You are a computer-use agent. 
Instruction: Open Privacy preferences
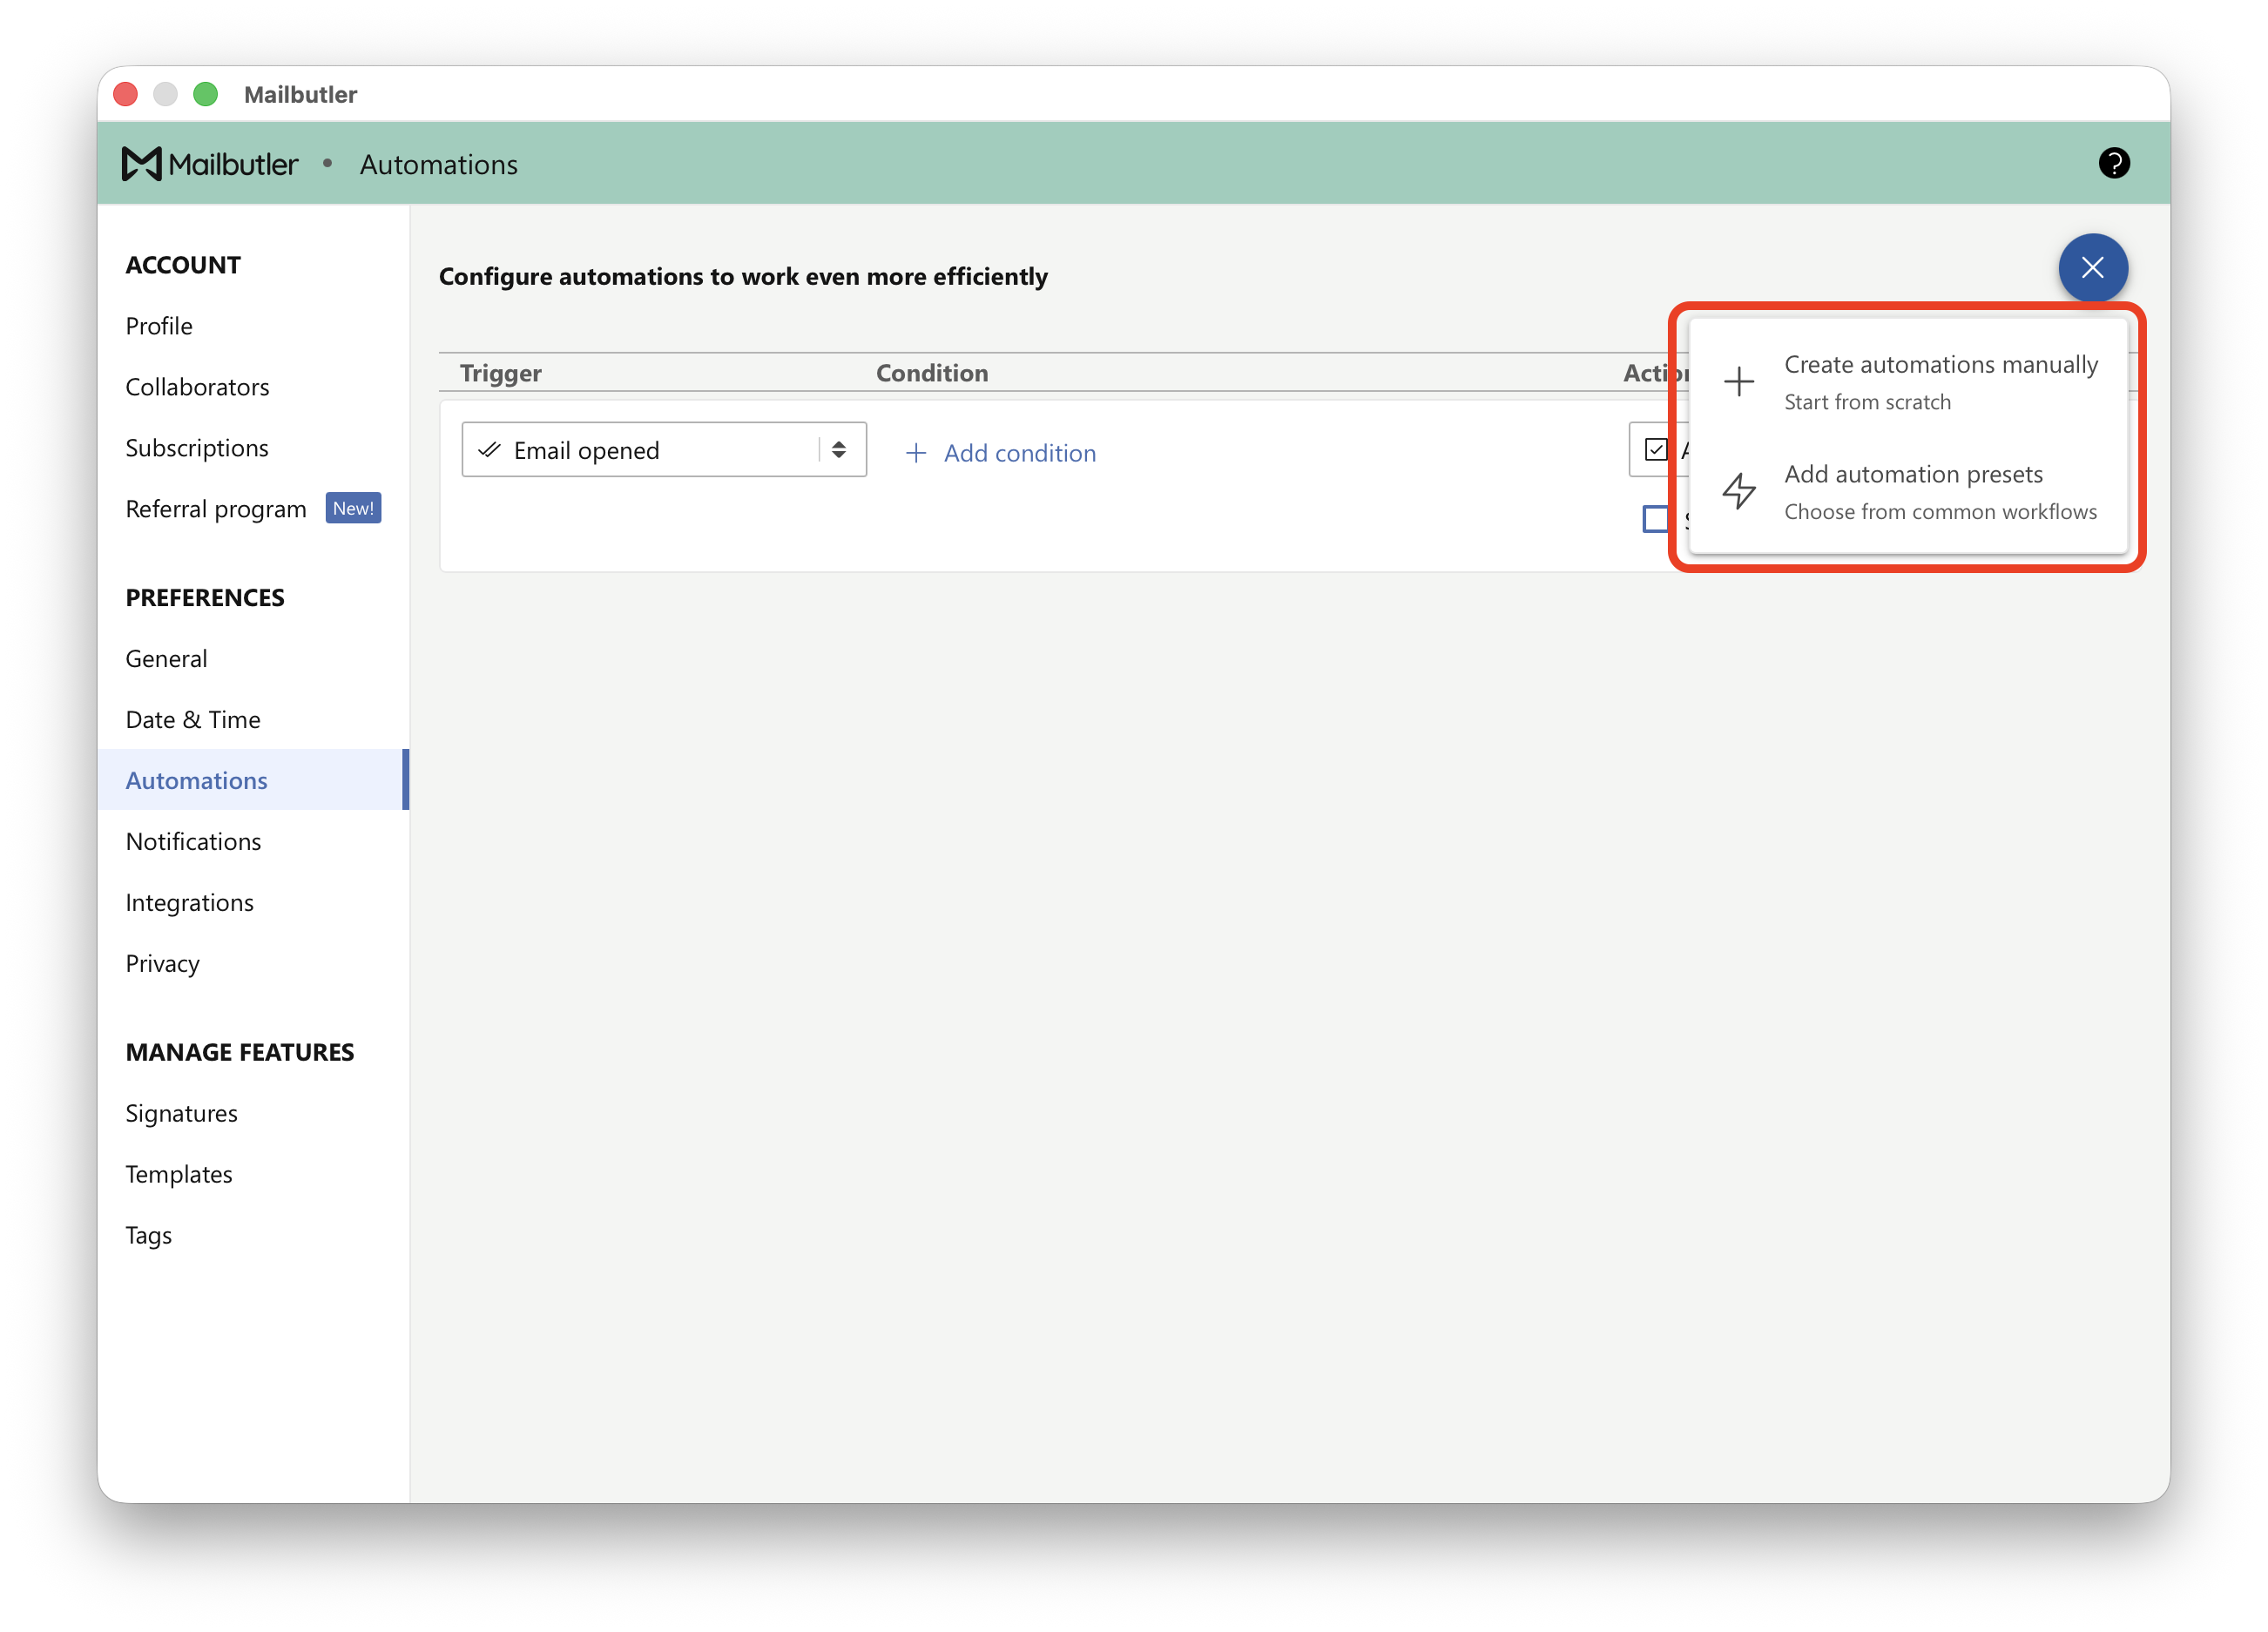(162, 964)
